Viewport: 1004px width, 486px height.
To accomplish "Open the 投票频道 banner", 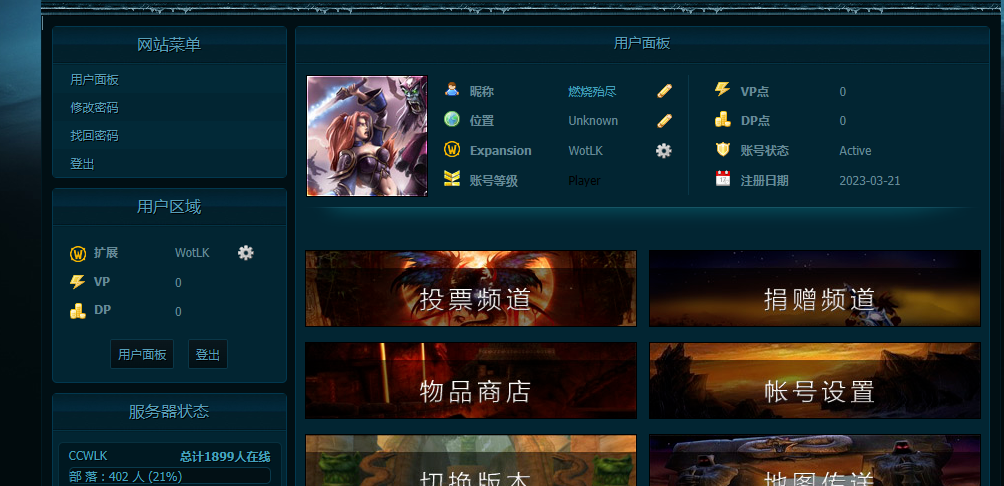I will click(471, 288).
